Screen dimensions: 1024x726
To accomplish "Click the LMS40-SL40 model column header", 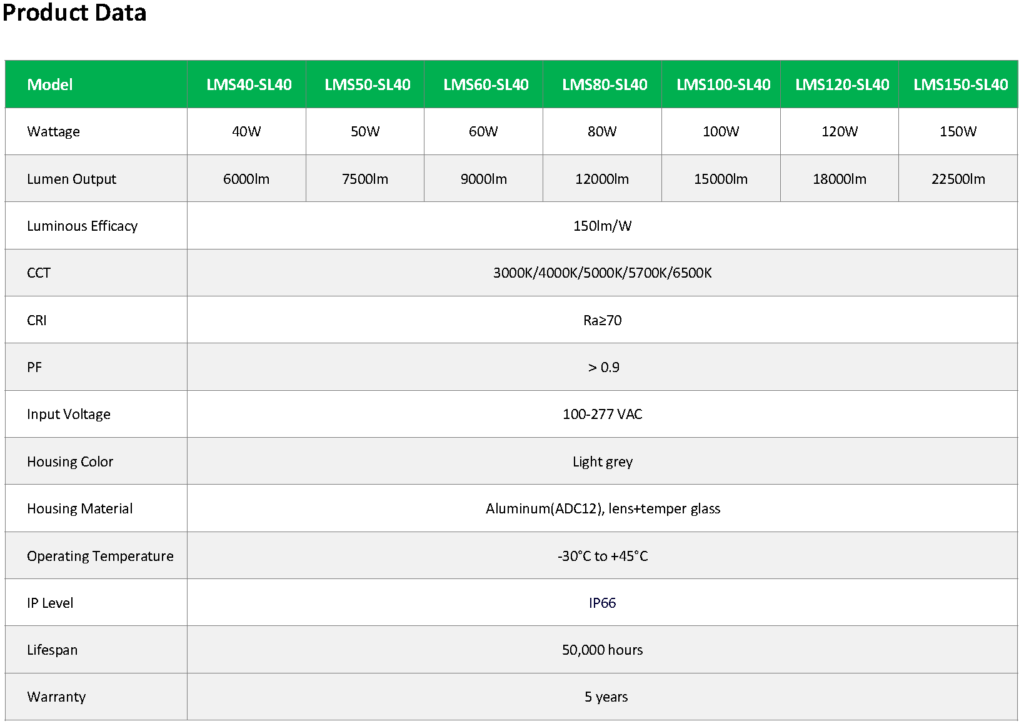I will 249,85.
